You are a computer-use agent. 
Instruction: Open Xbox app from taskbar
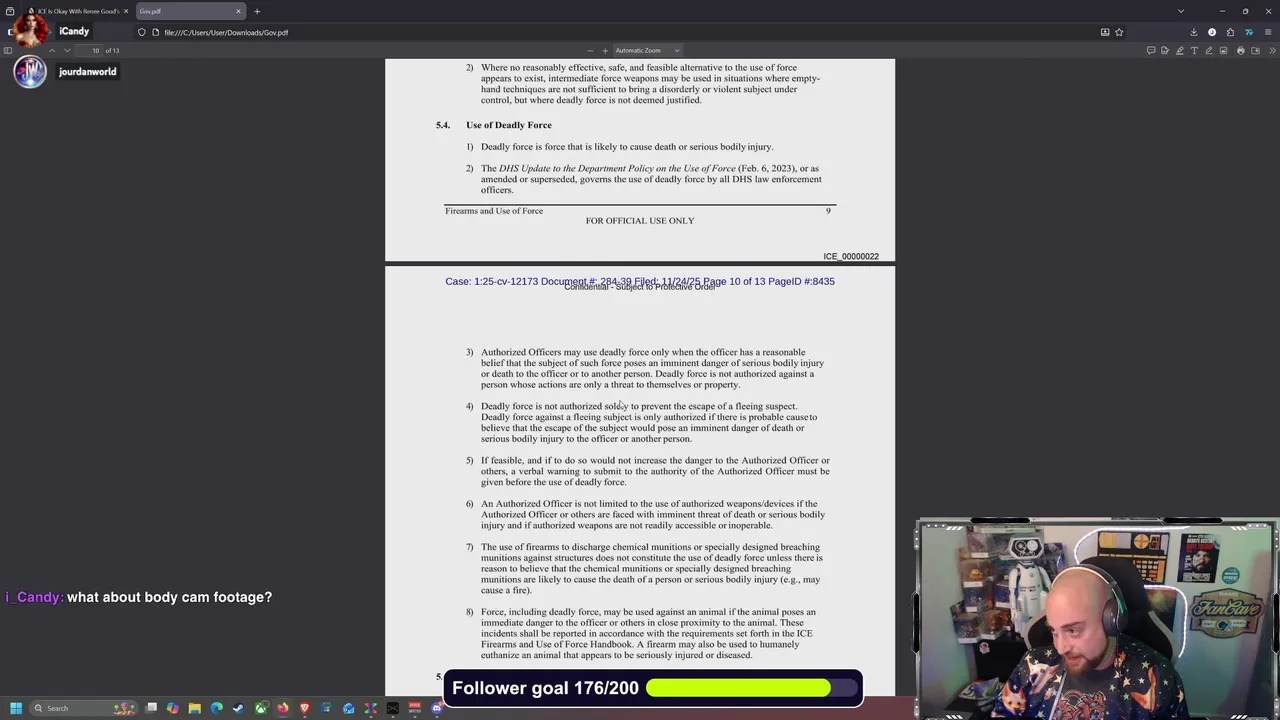click(x=261, y=708)
